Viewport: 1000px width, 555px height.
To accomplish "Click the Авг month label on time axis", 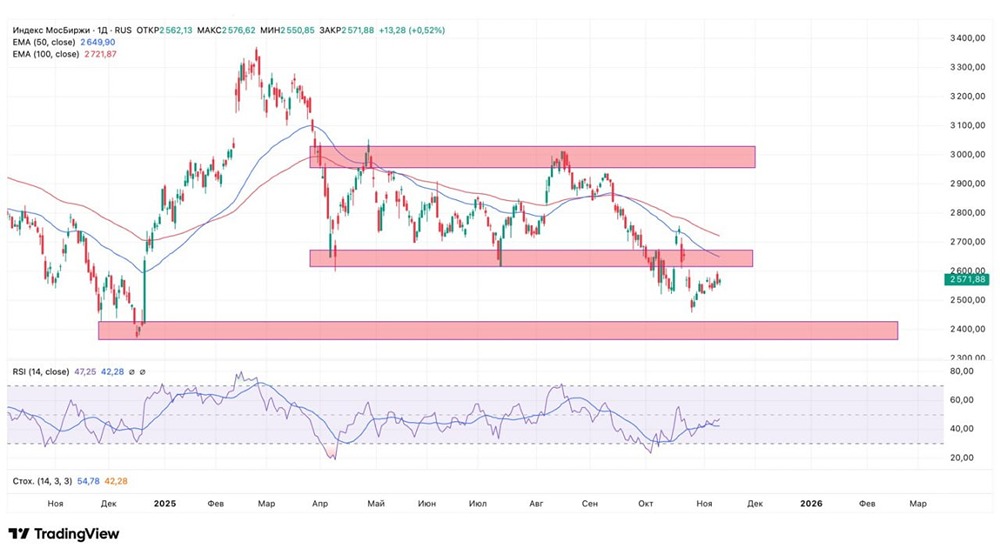I will pos(536,503).
